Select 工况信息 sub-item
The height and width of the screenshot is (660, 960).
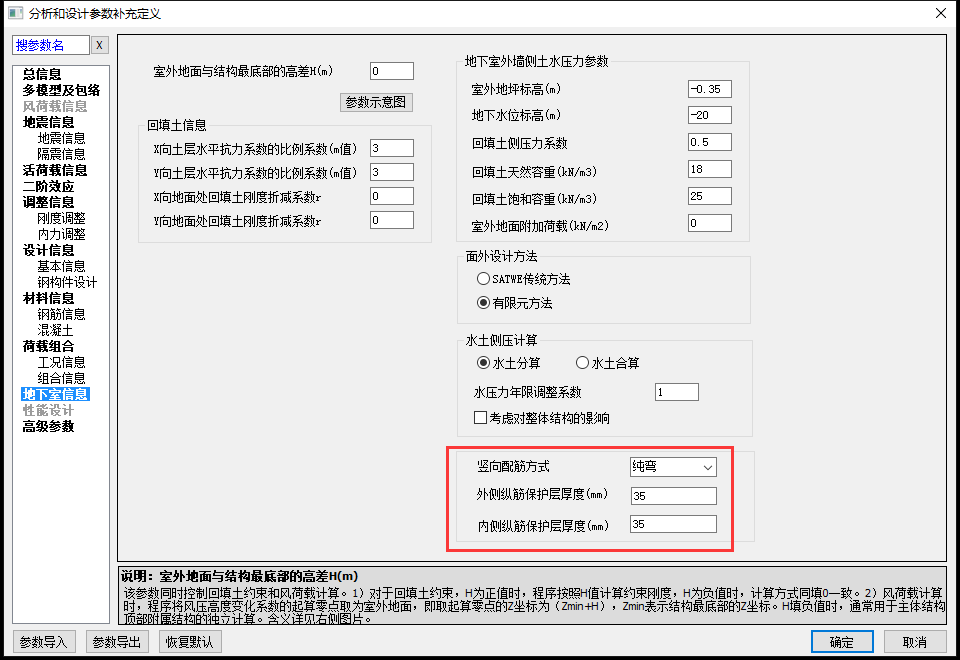(x=61, y=362)
